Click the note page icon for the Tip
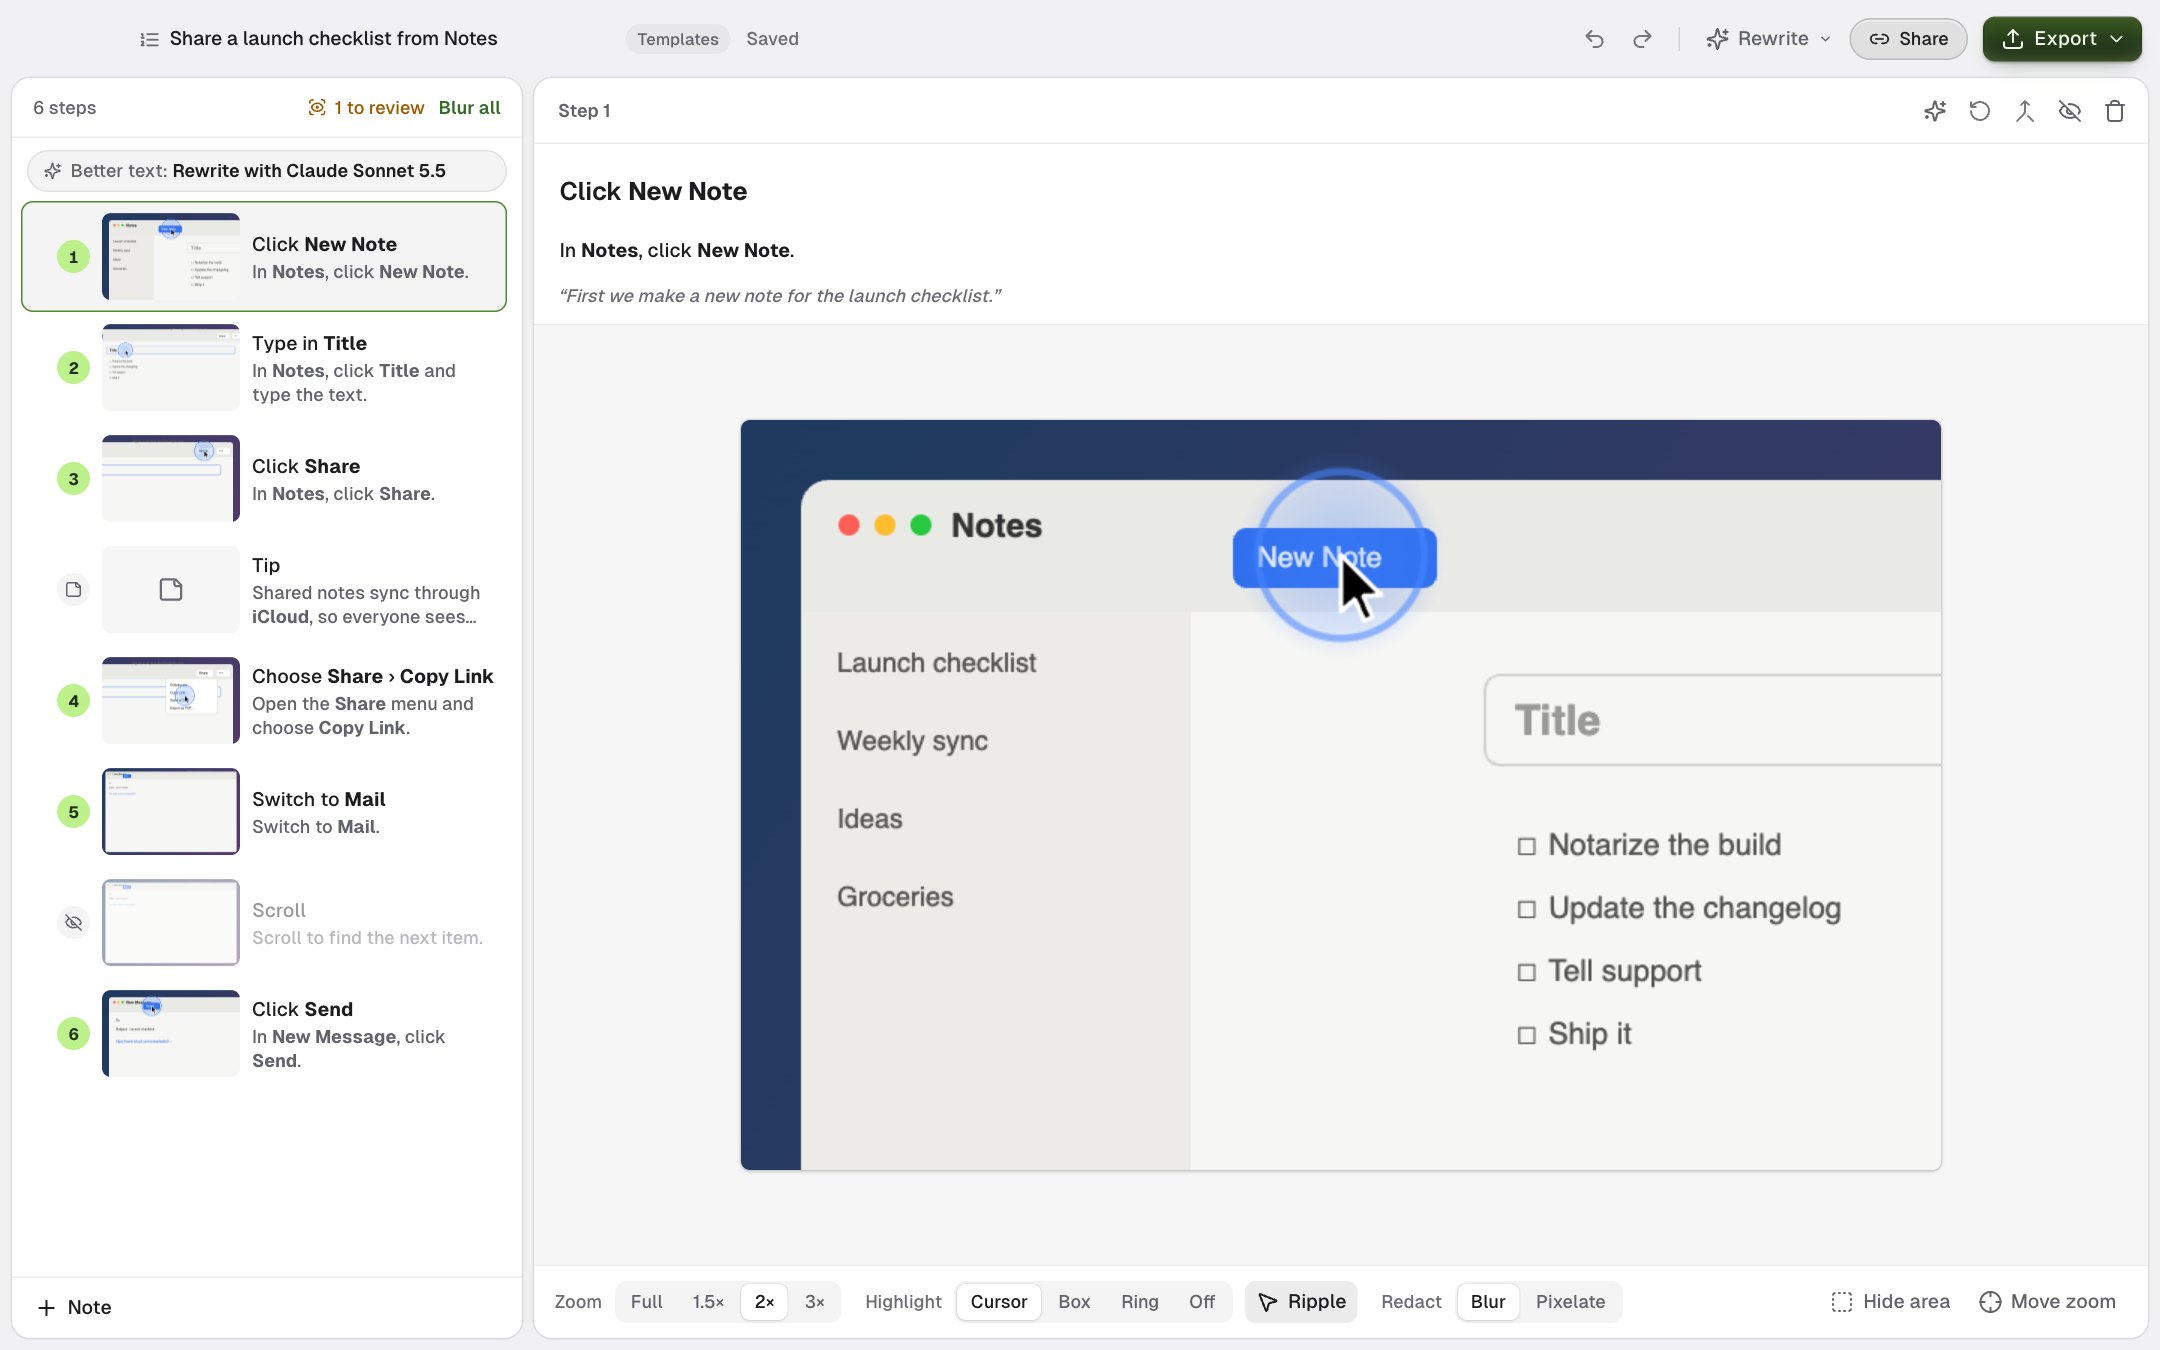 pyautogui.click(x=73, y=590)
